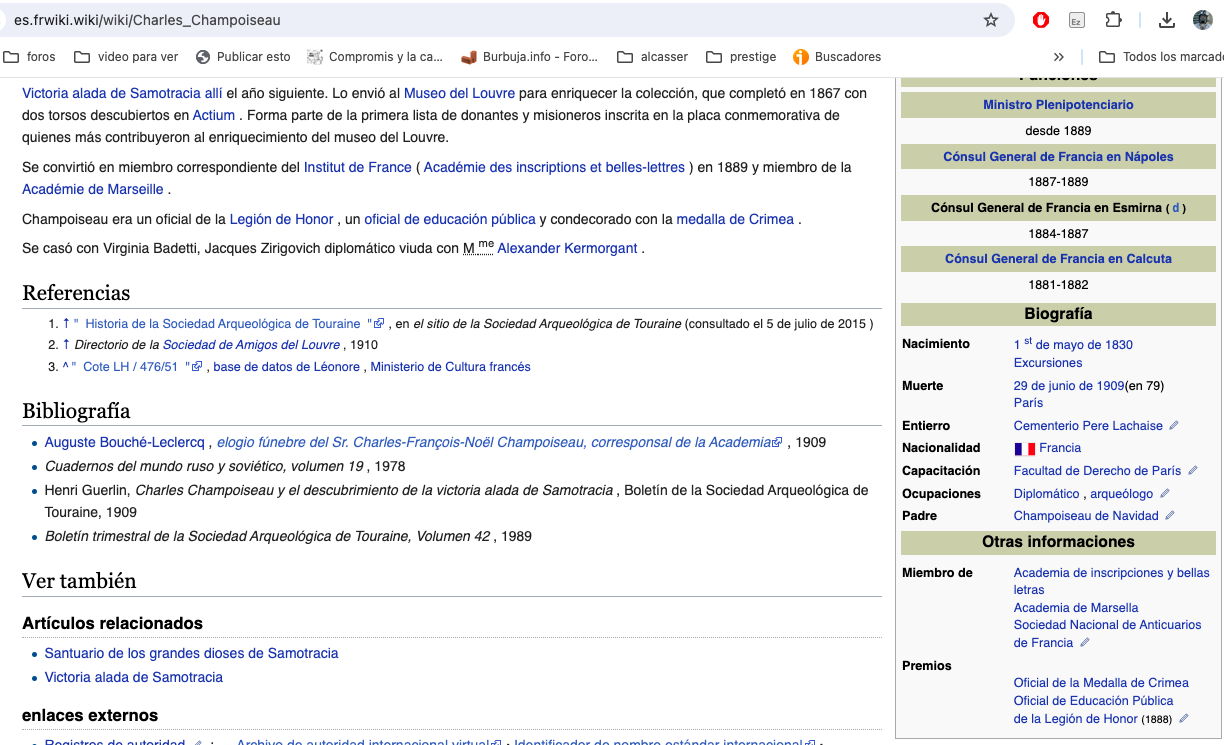Open the browser downloads icon
This screenshot has width=1224, height=745.
(x=1167, y=20)
